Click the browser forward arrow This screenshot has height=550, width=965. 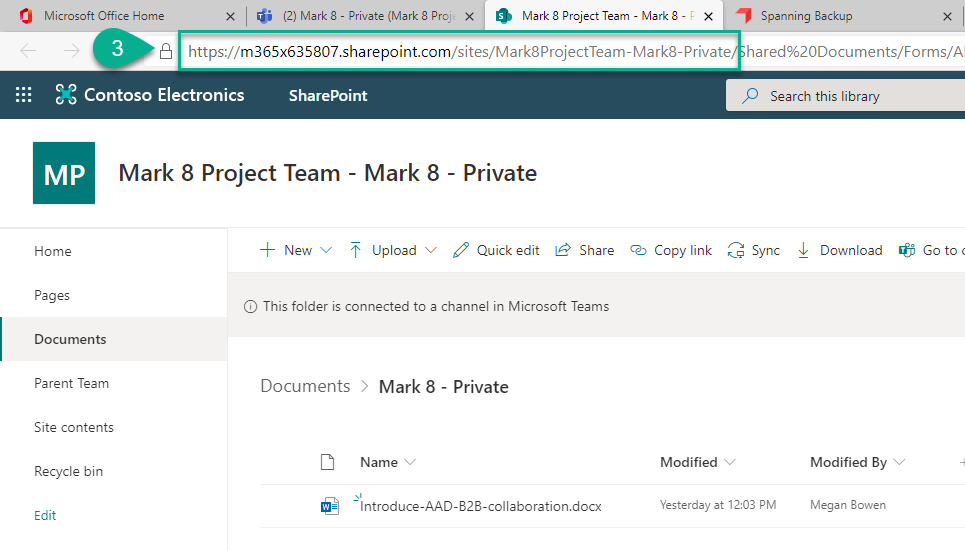[72, 51]
